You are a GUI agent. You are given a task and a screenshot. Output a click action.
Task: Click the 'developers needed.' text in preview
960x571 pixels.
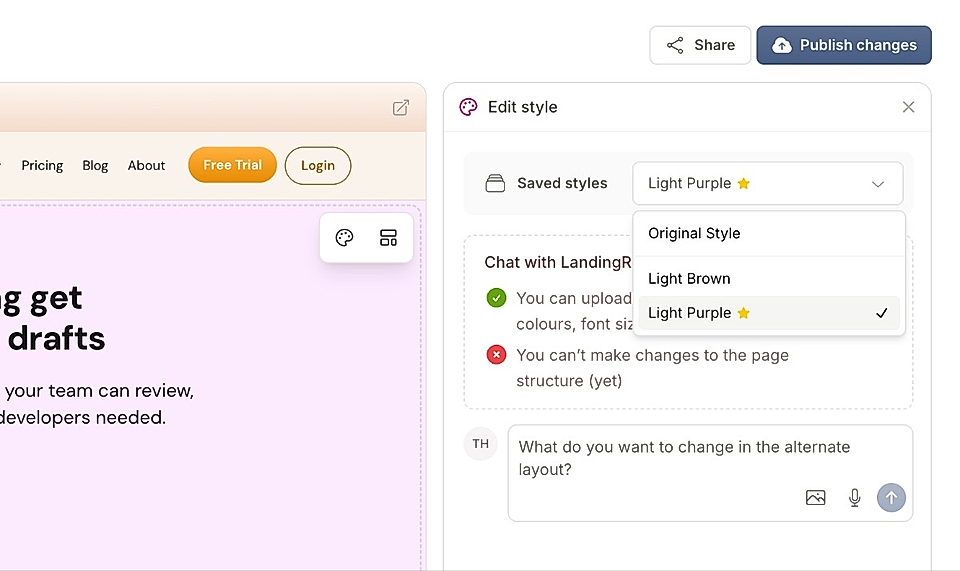[83, 417]
